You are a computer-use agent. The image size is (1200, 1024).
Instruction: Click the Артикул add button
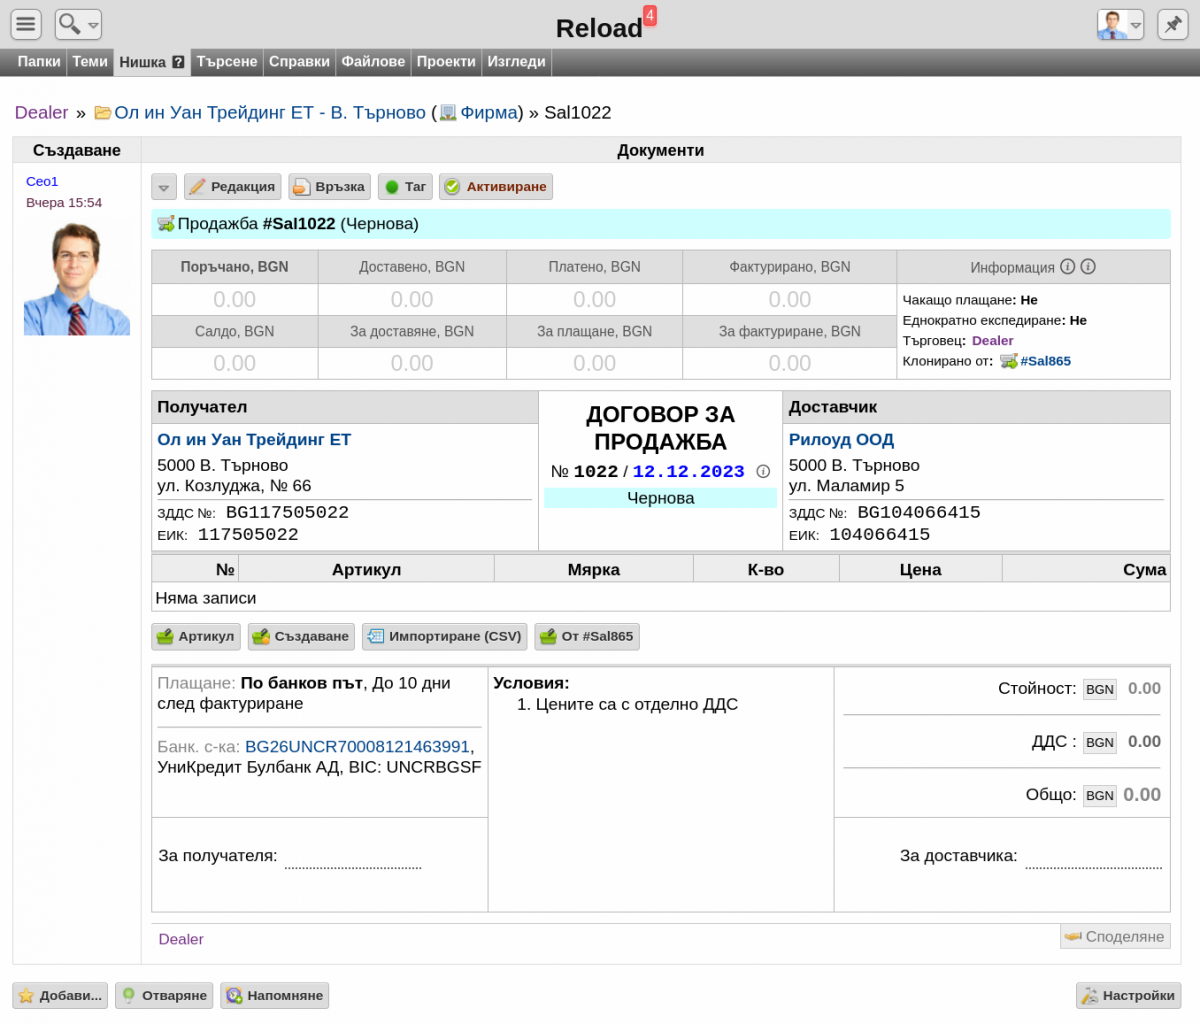coord(196,637)
